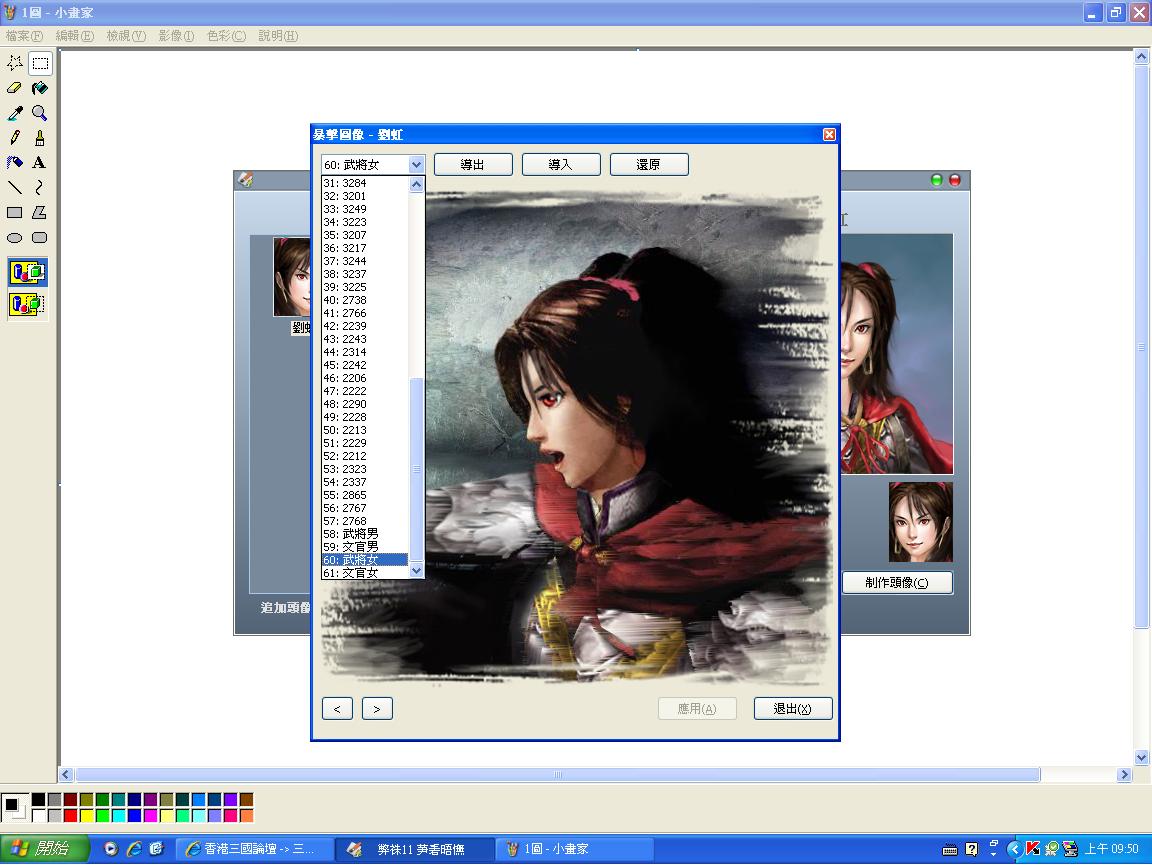
Task: Click the dropdown list scroll-up arrow
Action: pyautogui.click(x=417, y=184)
